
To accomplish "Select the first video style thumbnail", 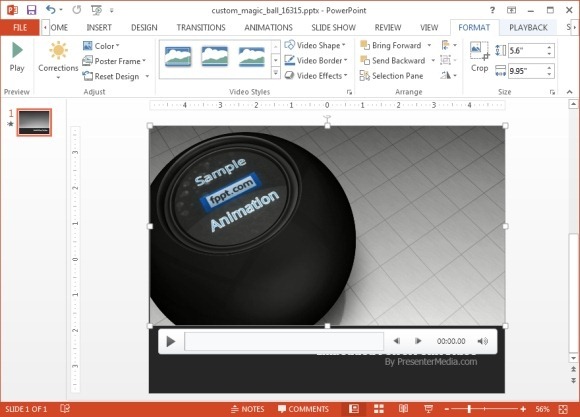I will 178,57.
